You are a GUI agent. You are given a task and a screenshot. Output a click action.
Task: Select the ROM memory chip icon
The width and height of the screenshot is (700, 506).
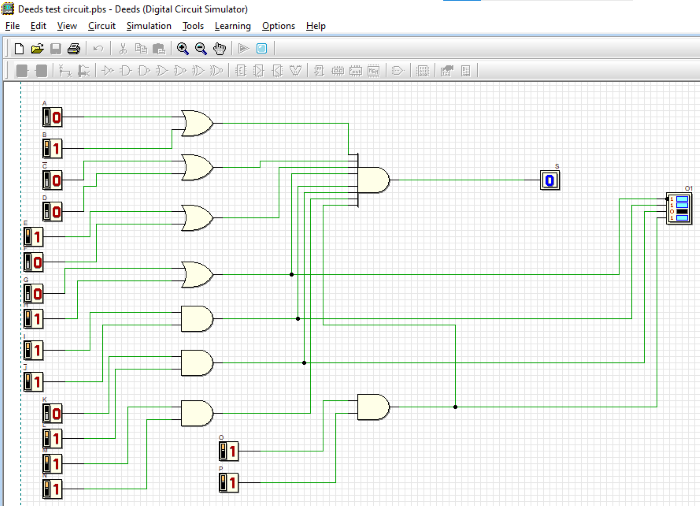(x=373, y=71)
